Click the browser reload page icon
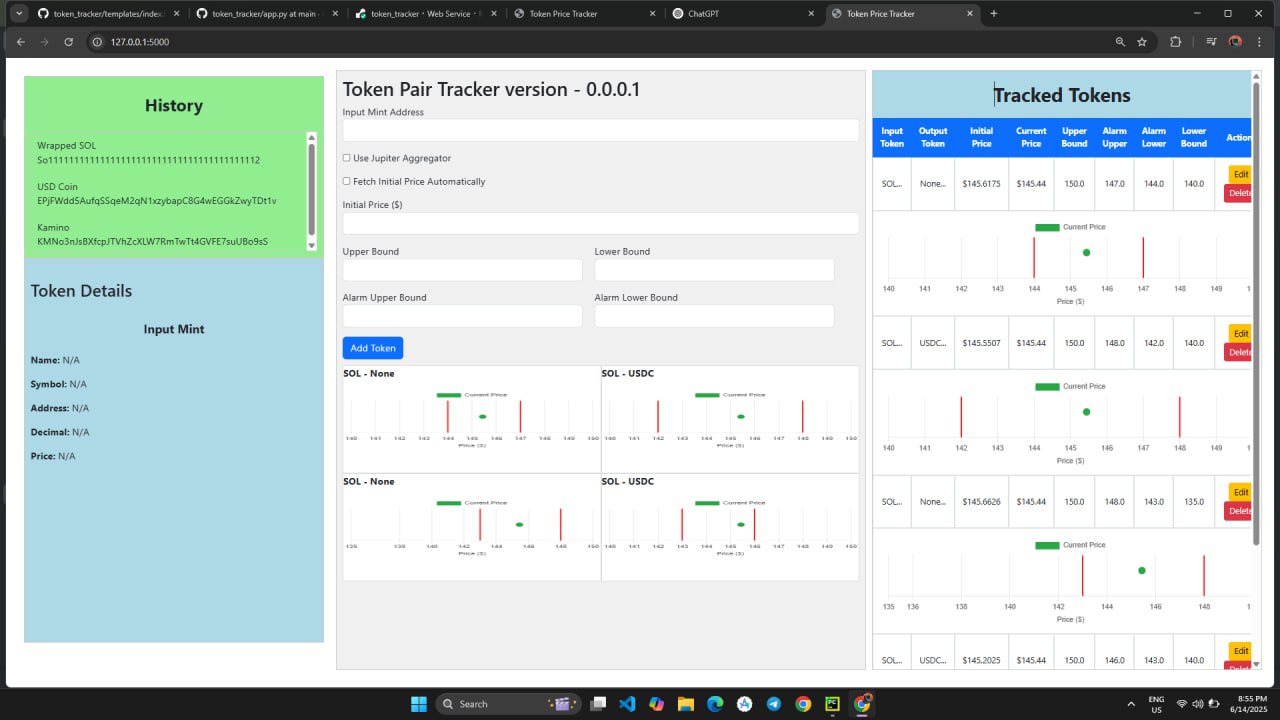 coord(68,42)
